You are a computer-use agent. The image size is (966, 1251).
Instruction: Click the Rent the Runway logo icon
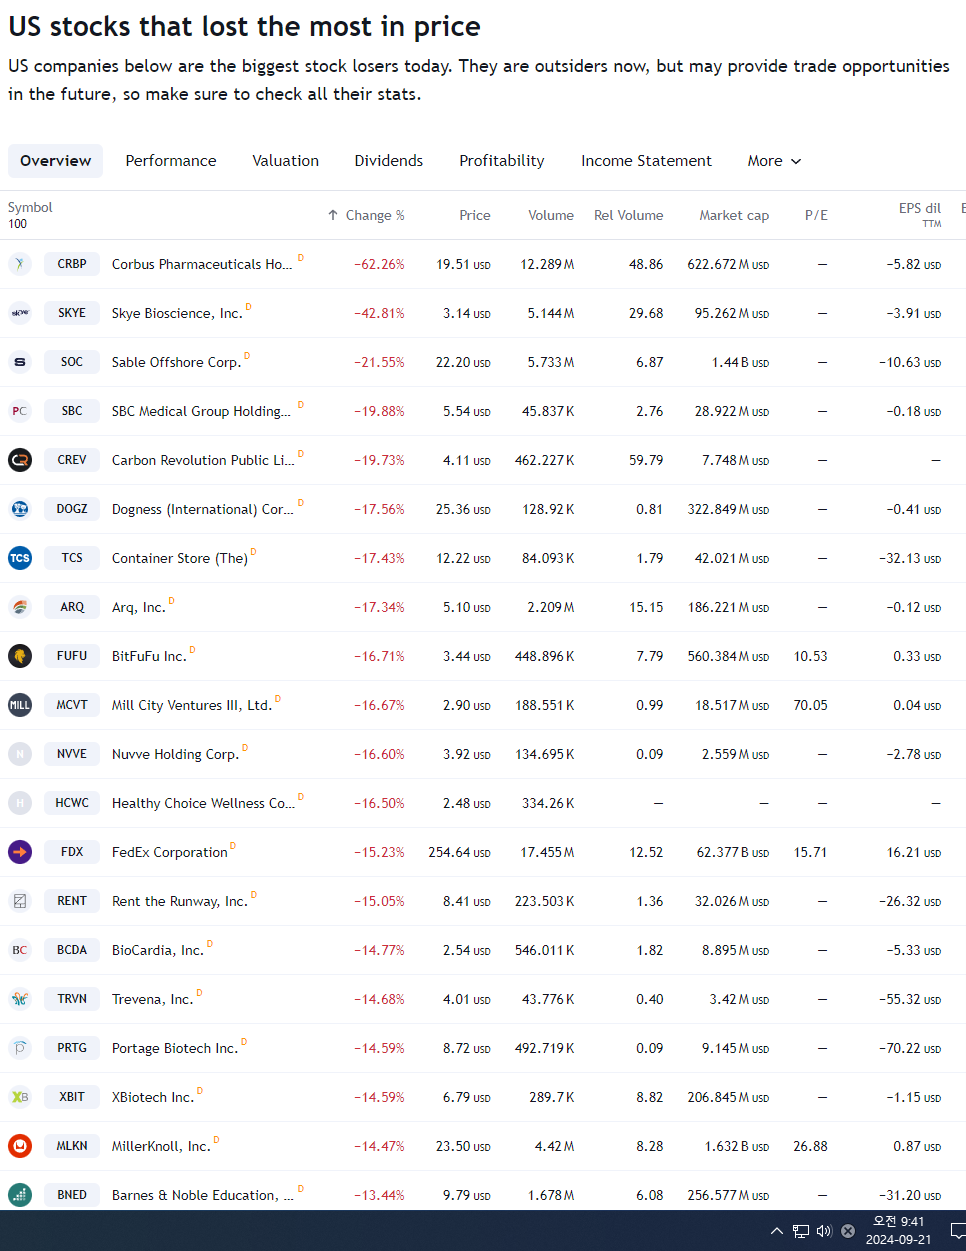pos(20,901)
